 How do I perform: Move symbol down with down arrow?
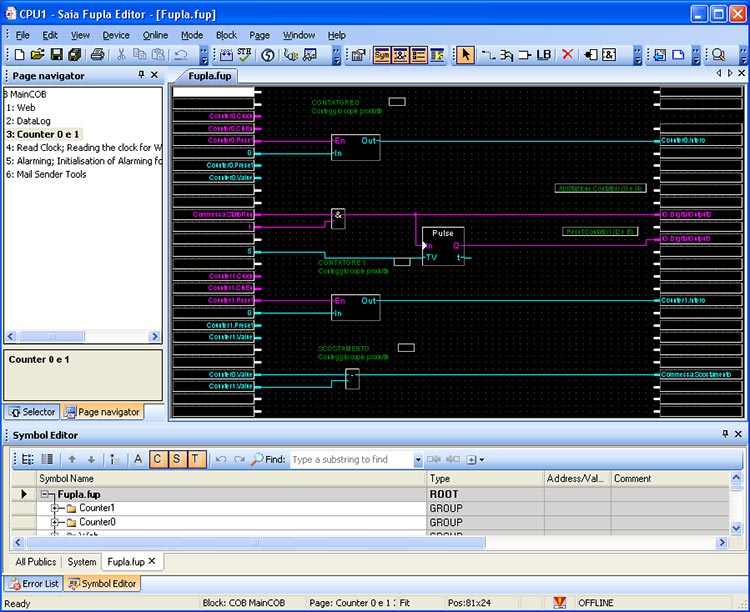[x=91, y=459]
